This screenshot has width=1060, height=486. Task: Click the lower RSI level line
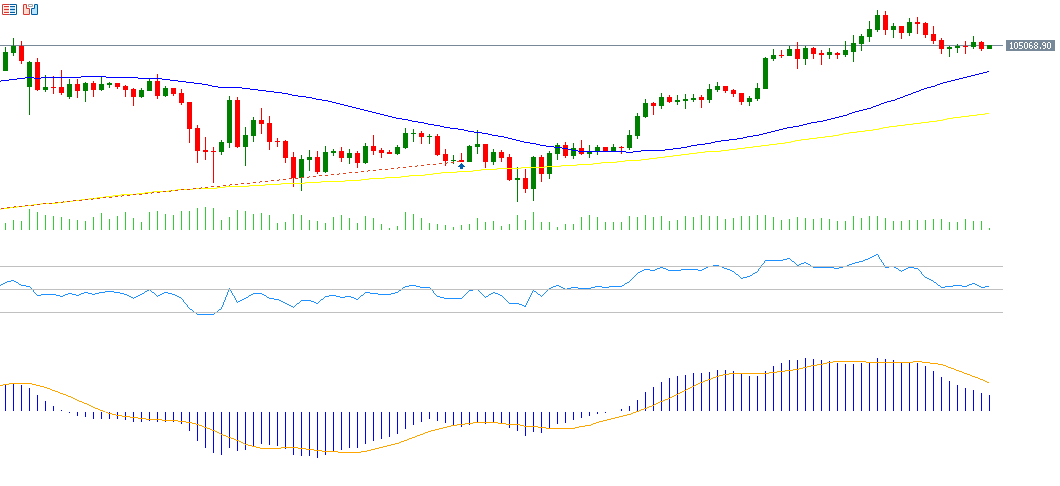[500, 312]
